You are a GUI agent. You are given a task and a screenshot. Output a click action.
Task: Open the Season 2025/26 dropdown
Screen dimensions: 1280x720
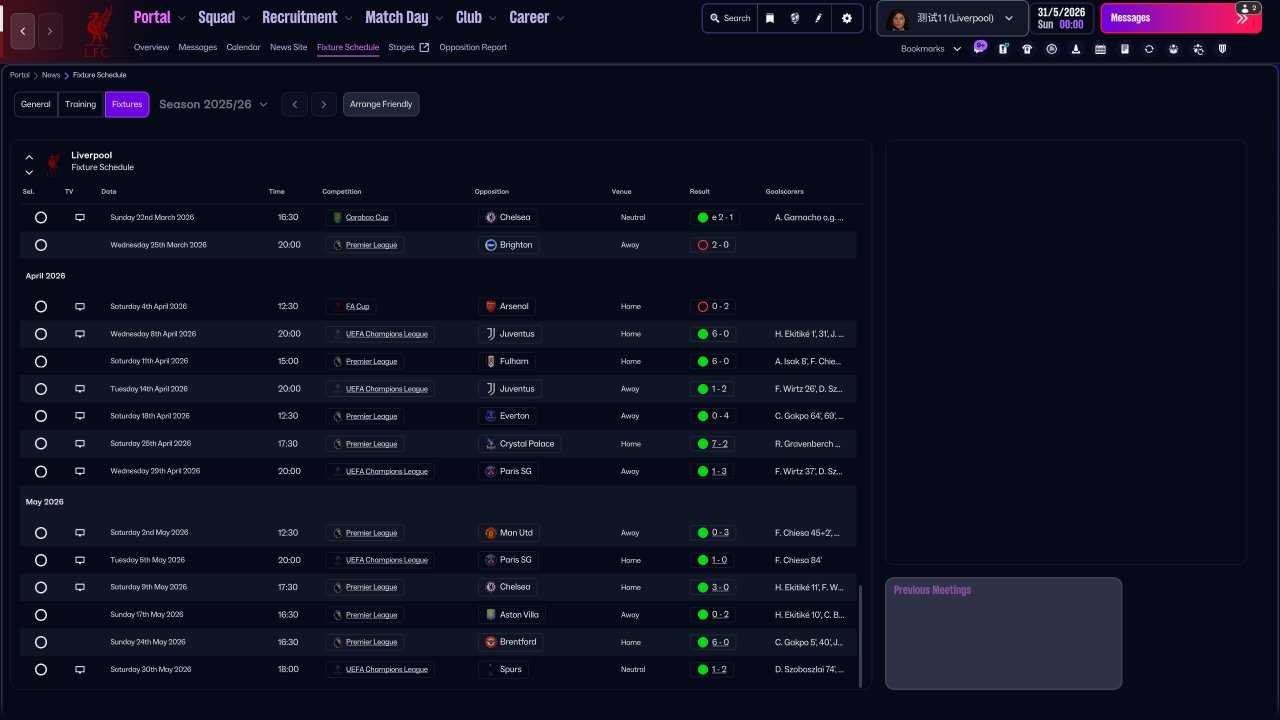click(x=213, y=104)
